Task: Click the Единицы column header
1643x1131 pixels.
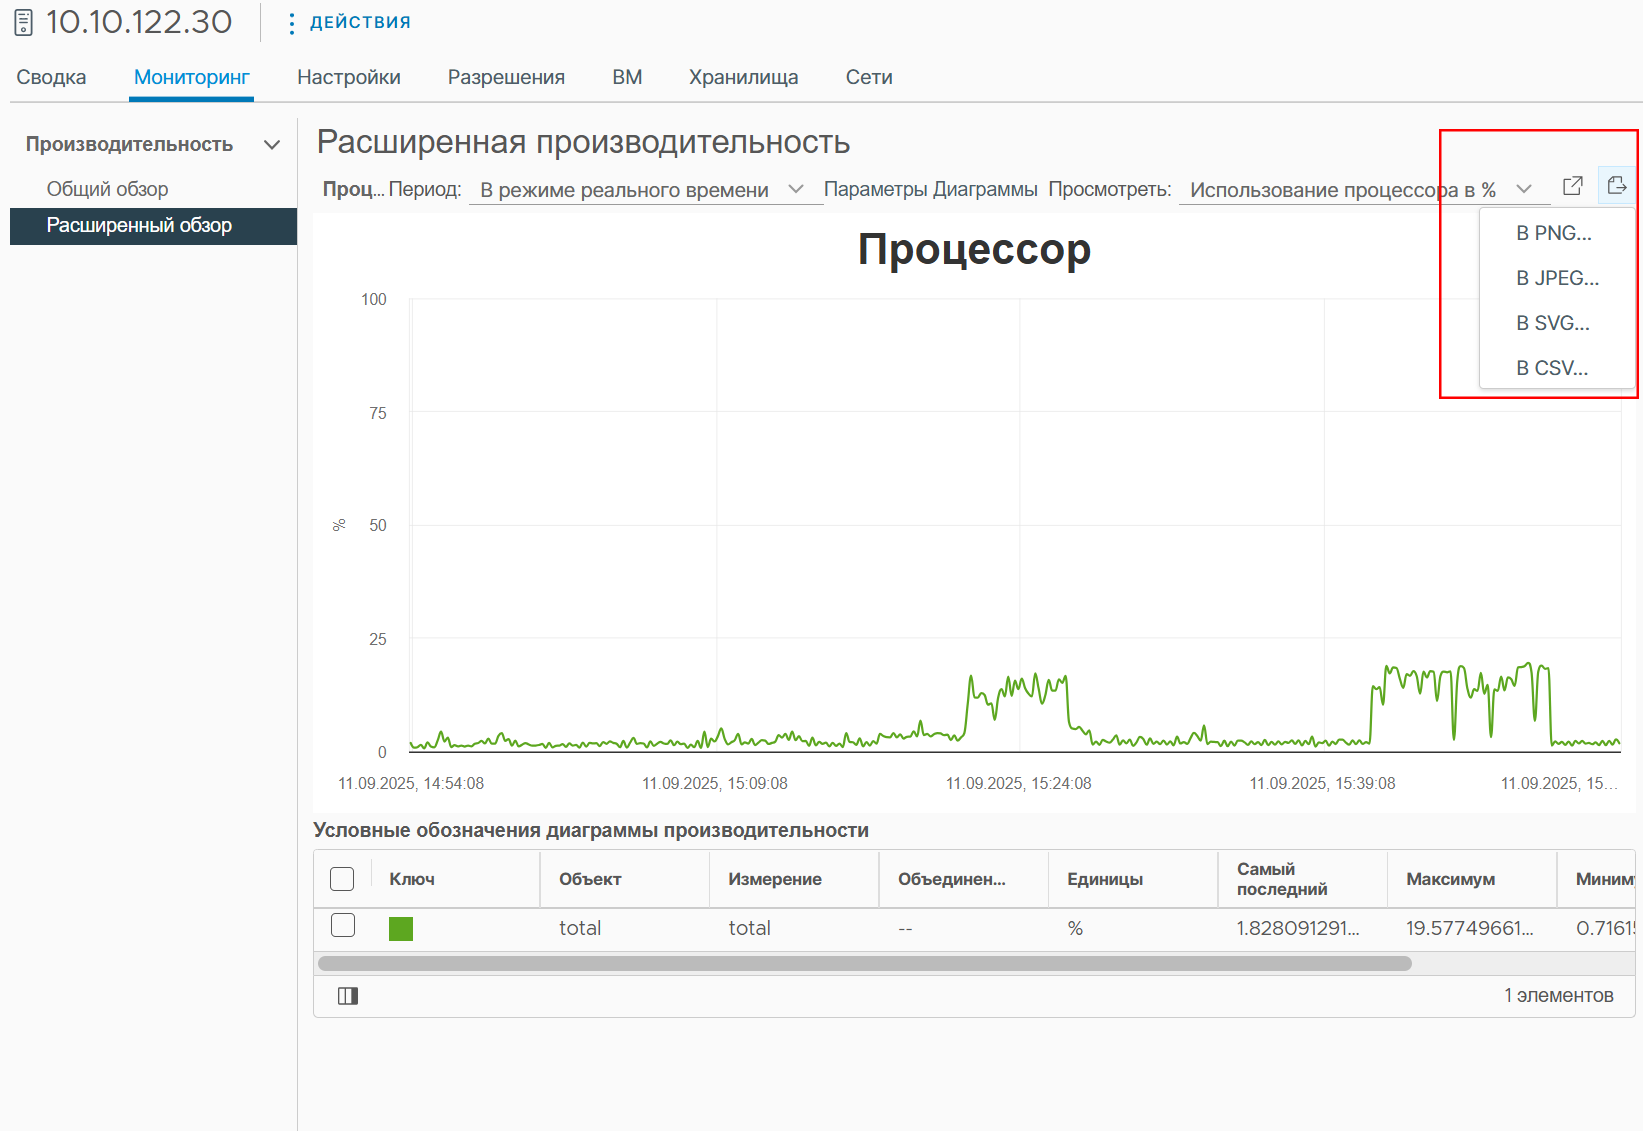Action: [x=1105, y=879]
